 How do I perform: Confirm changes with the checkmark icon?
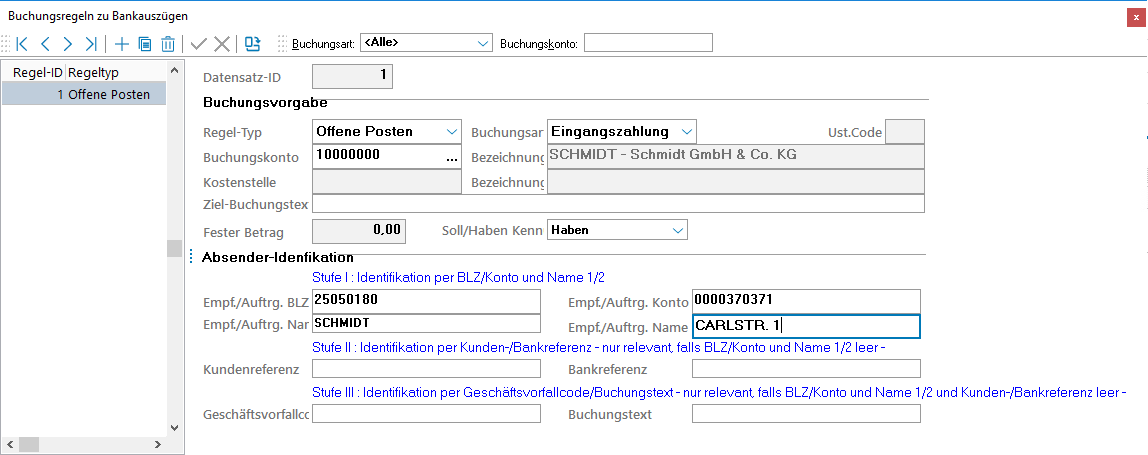point(198,44)
